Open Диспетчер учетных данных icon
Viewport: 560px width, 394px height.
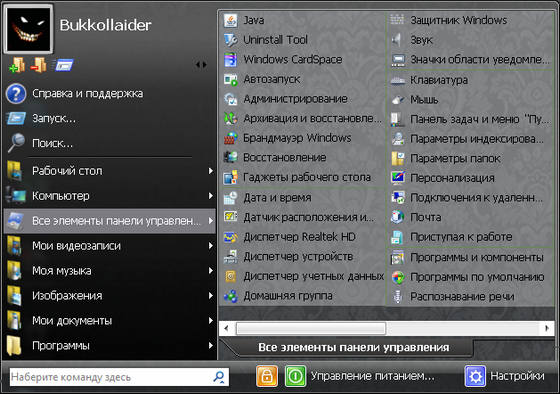(231, 276)
